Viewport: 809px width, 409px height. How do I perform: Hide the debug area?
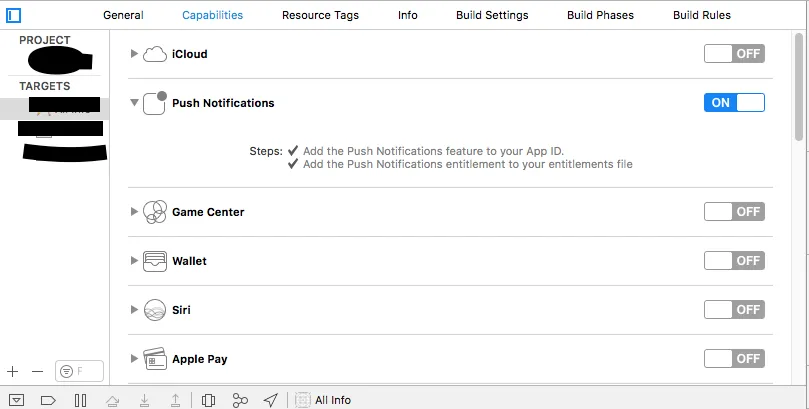point(18,400)
